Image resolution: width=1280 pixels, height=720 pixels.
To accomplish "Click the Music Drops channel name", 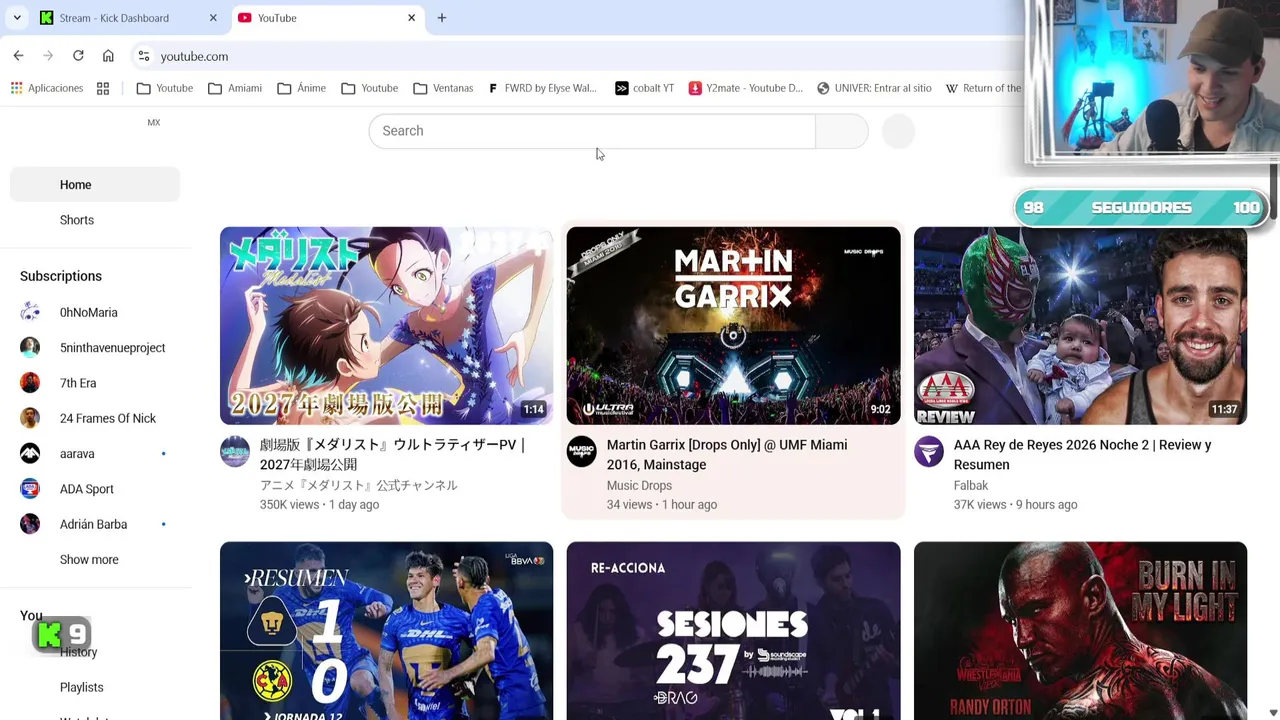I will pos(639,486).
